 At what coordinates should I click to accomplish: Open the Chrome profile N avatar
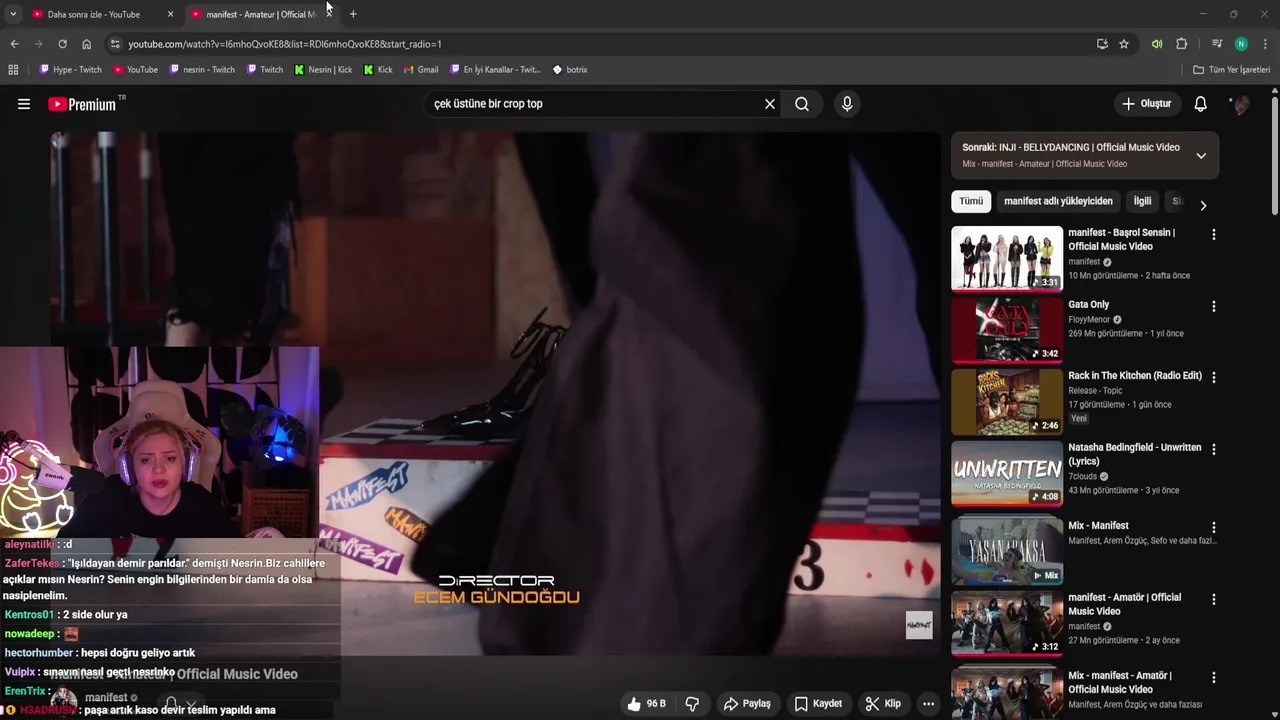click(1241, 44)
